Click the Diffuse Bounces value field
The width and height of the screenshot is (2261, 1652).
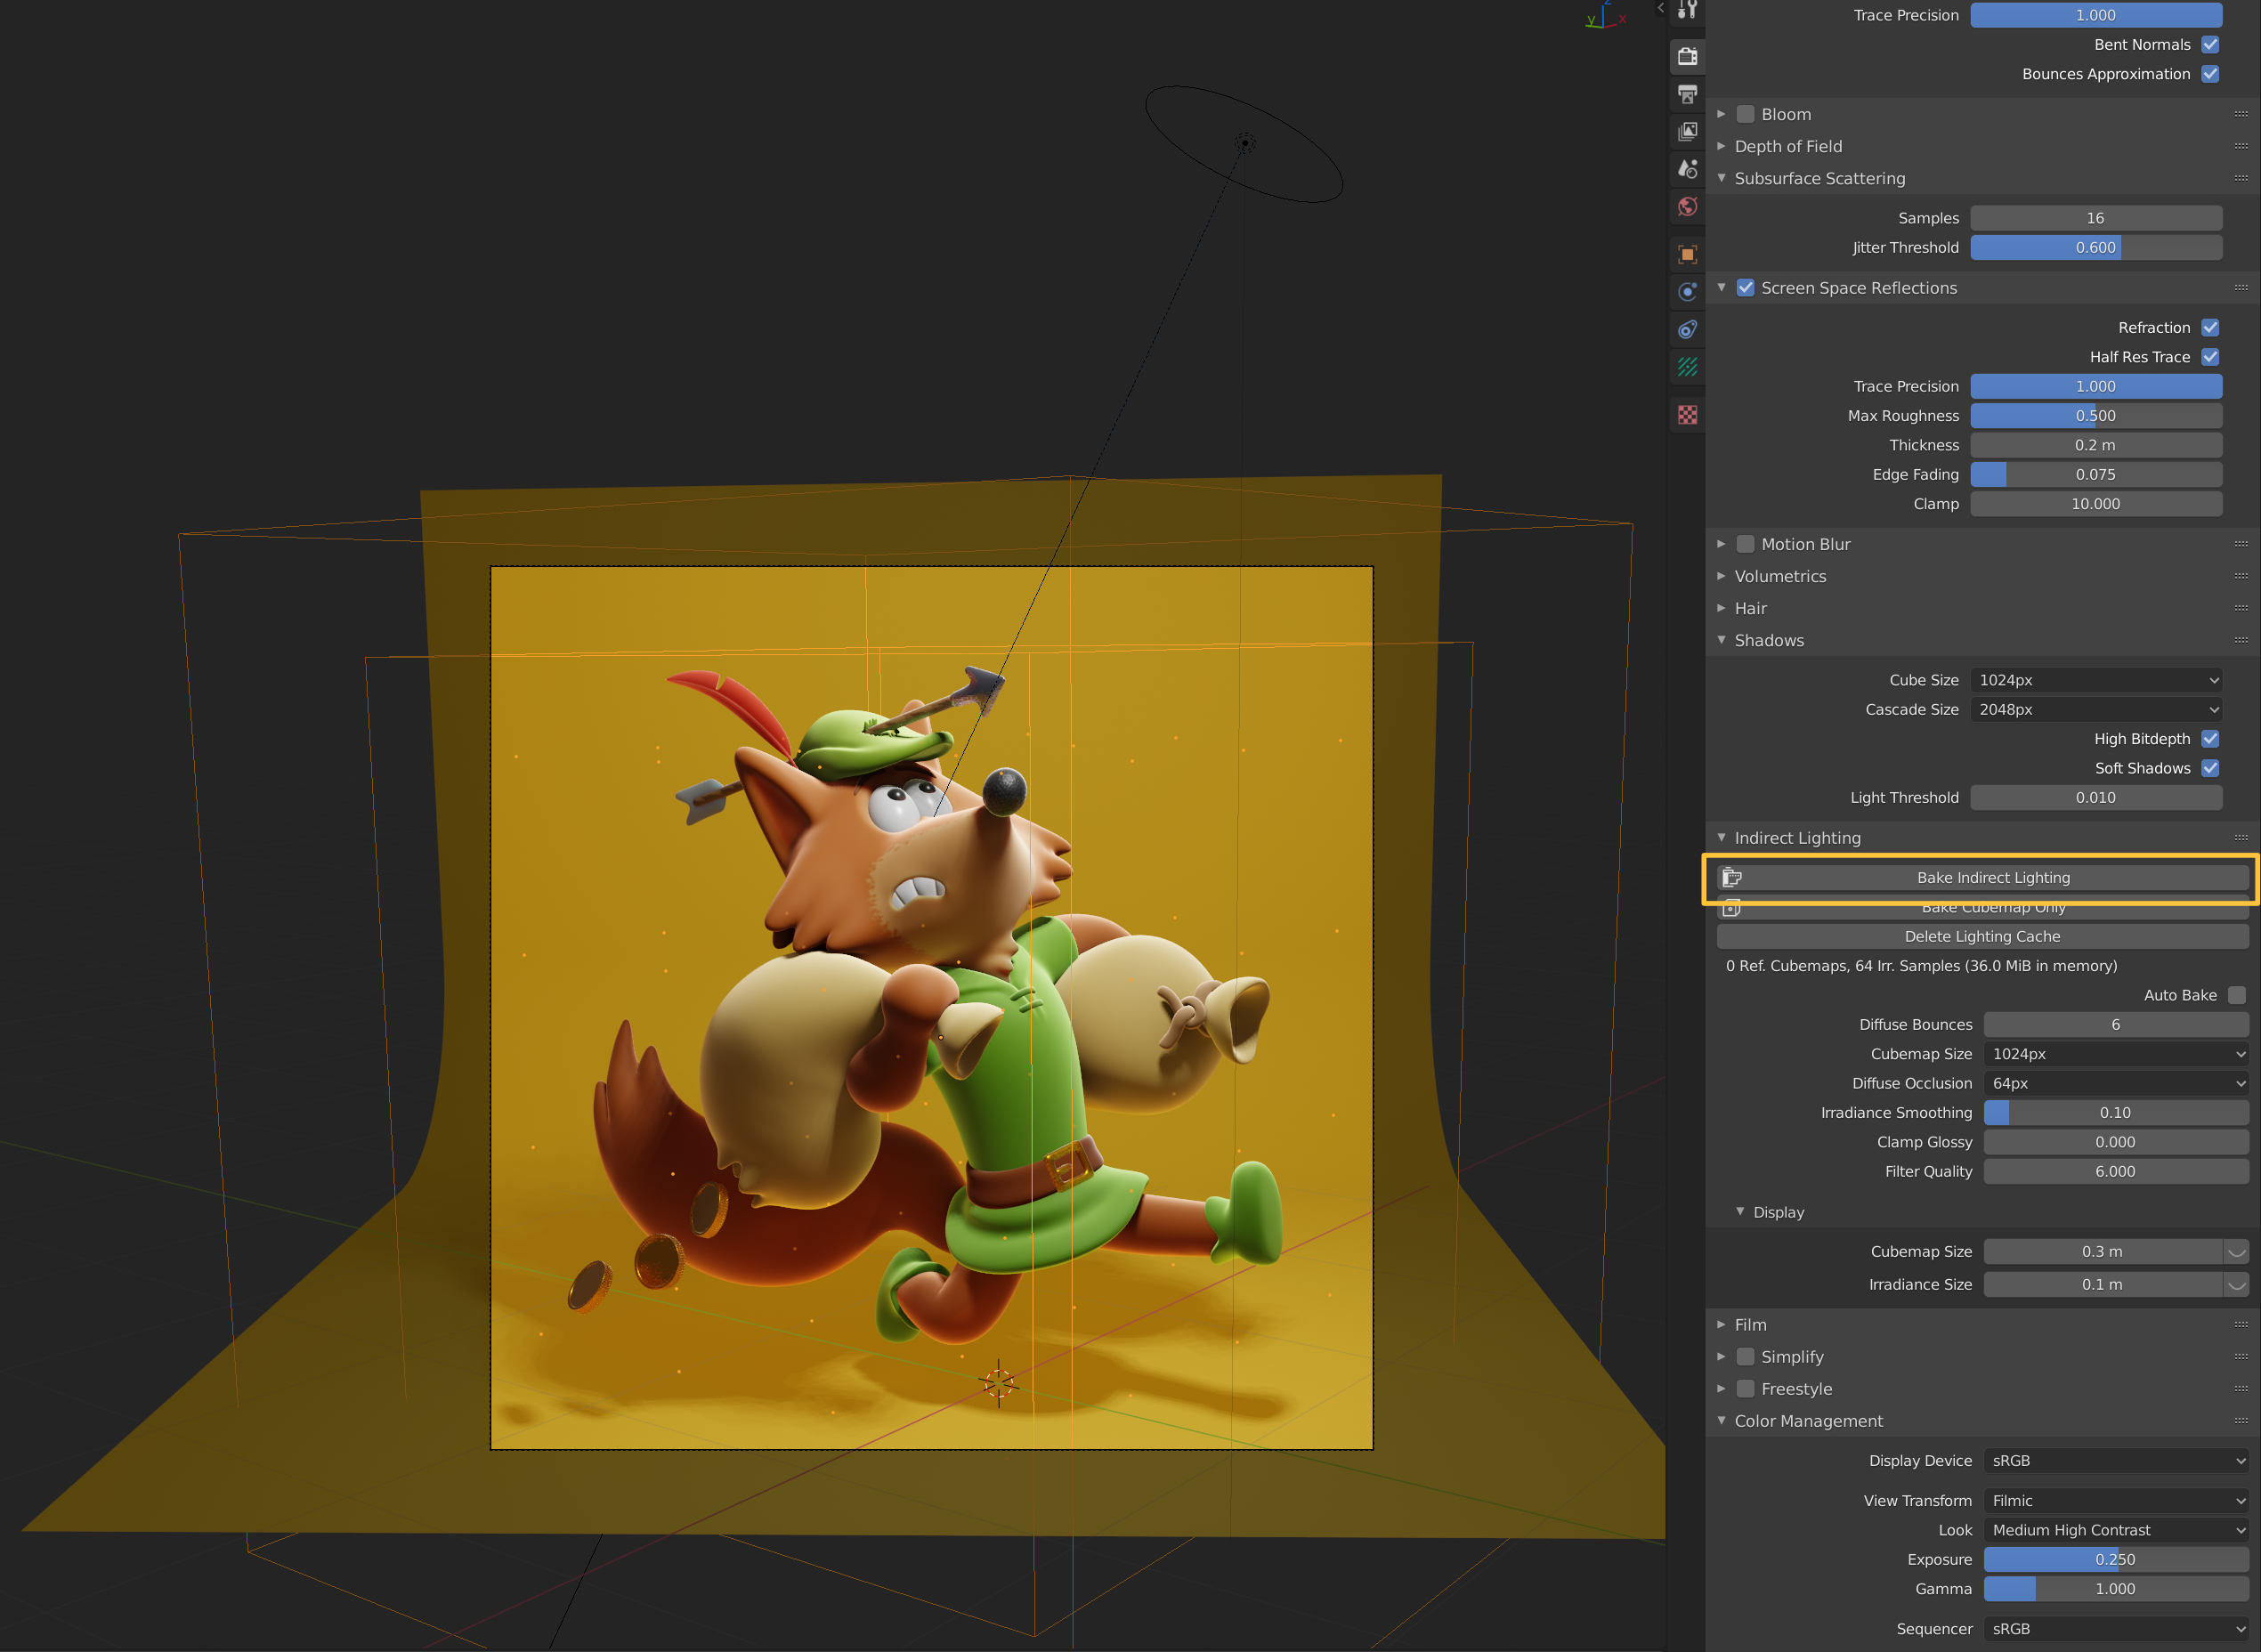pos(2115,1024)
